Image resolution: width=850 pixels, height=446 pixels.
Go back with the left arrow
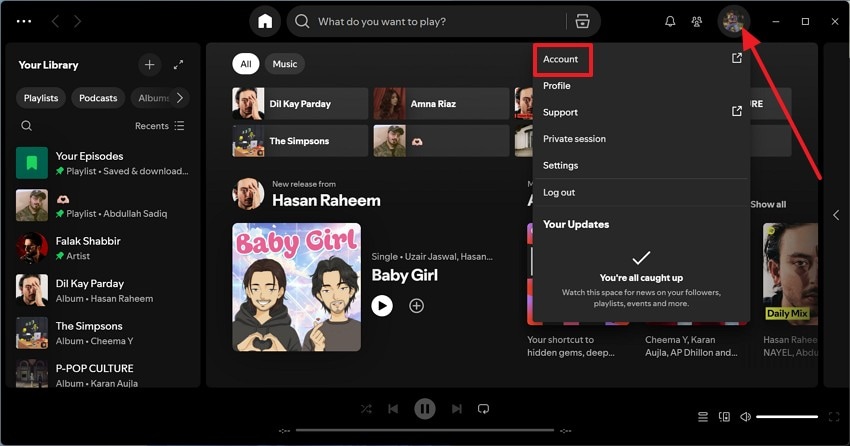[55, 21]
